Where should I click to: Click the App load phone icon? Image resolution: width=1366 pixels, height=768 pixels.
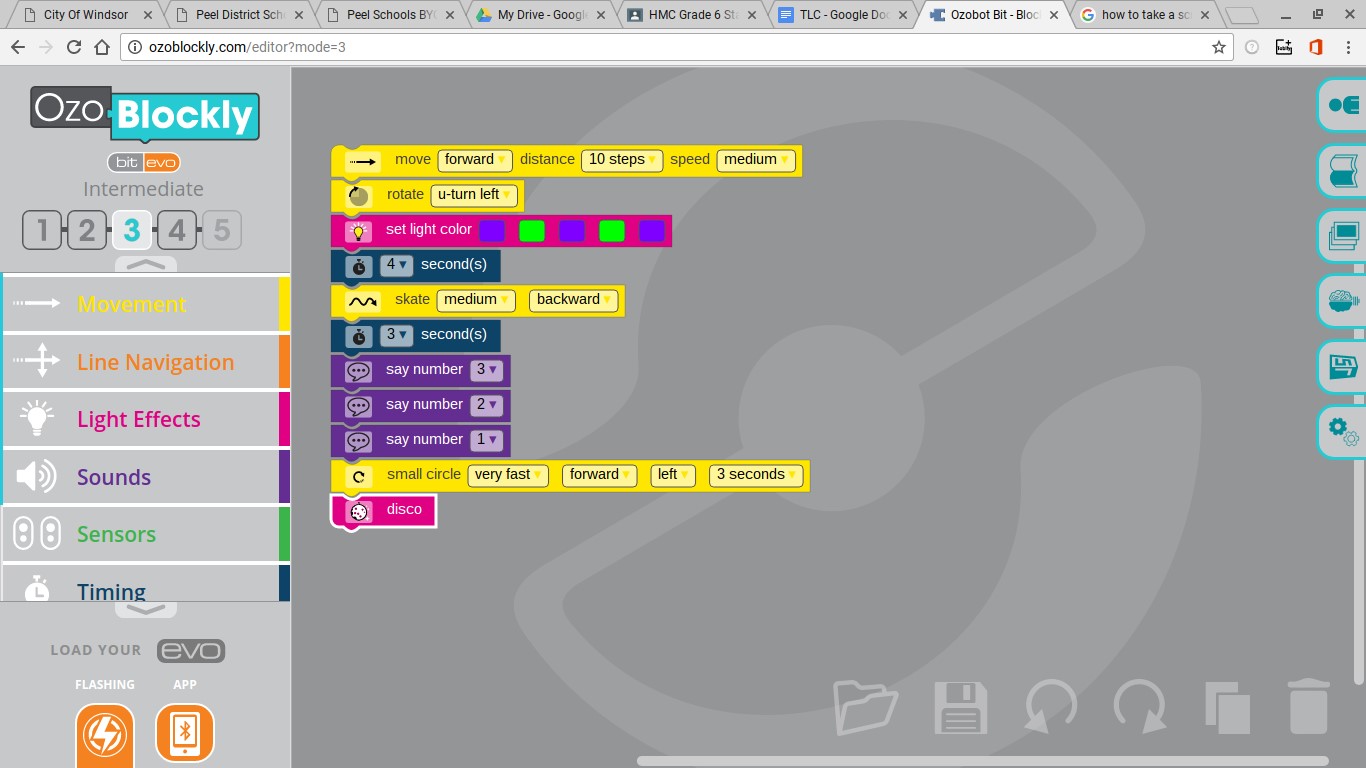(184, 734)
